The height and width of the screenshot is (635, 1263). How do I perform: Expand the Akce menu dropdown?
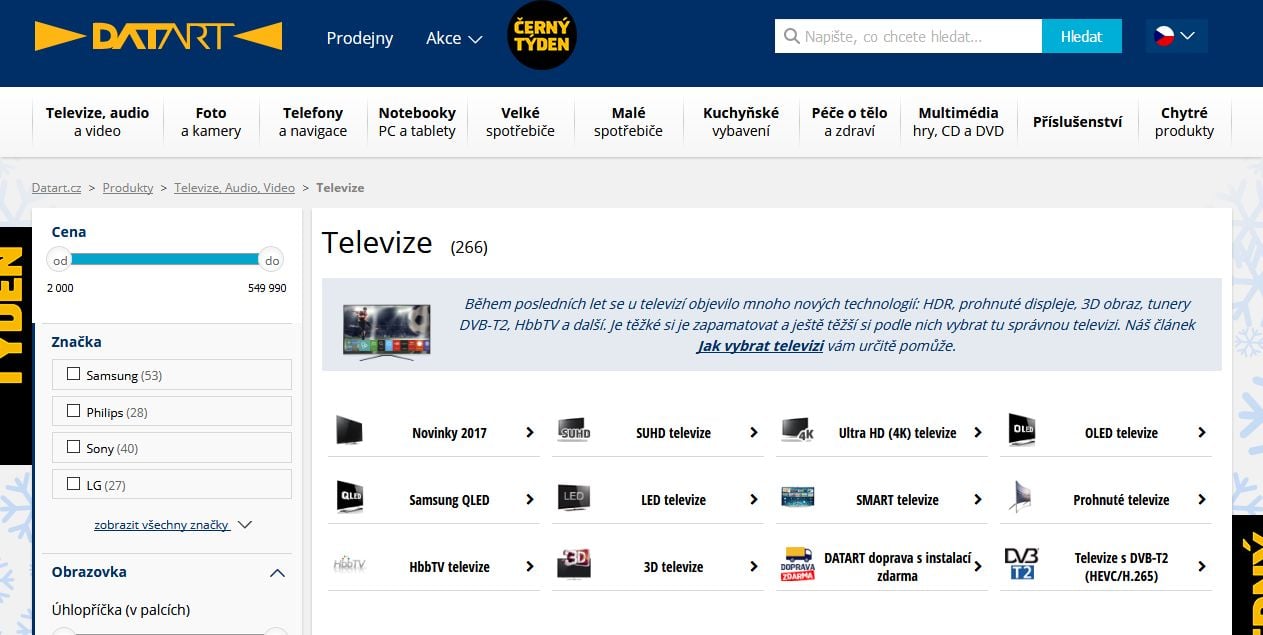[453, 38]
